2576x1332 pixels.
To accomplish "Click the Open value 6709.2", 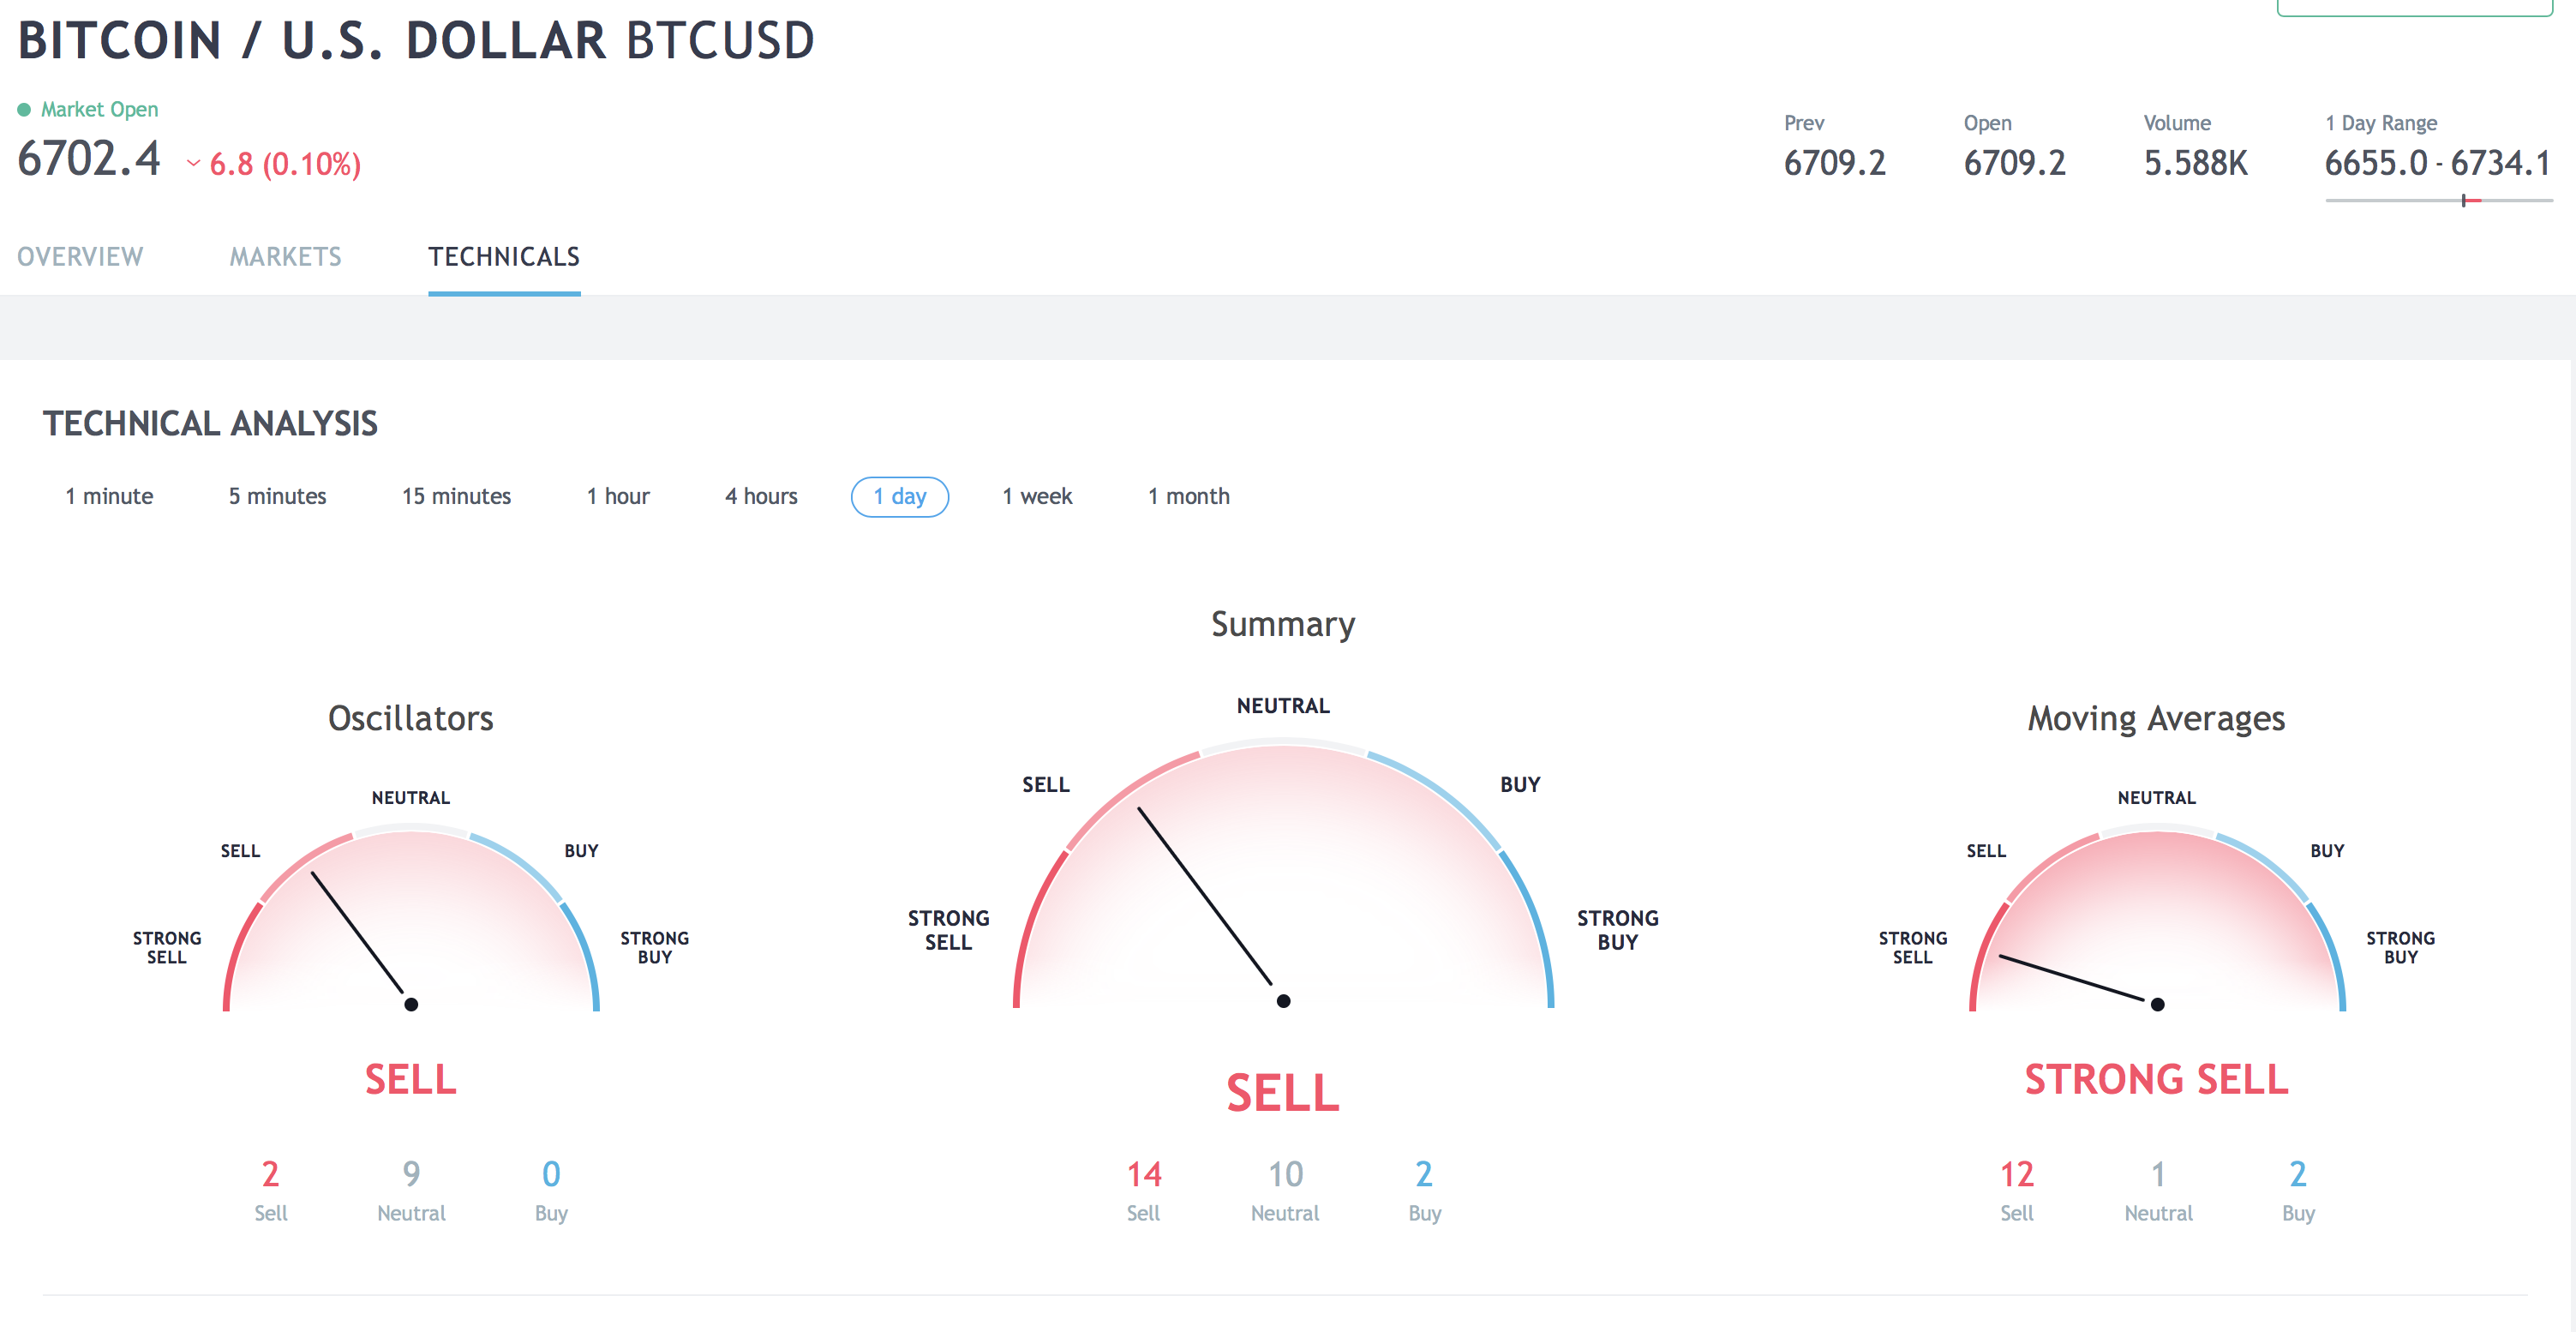I will [2014, 163].
